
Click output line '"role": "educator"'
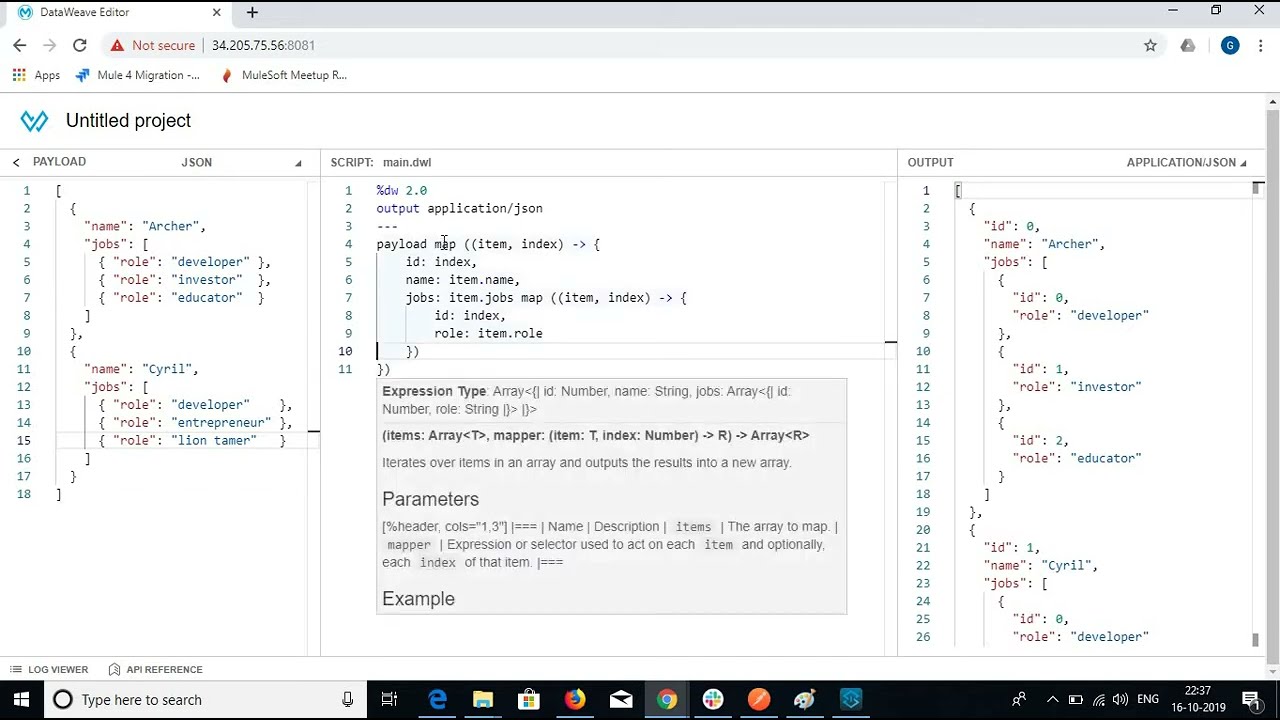(x=1076, y=459)
